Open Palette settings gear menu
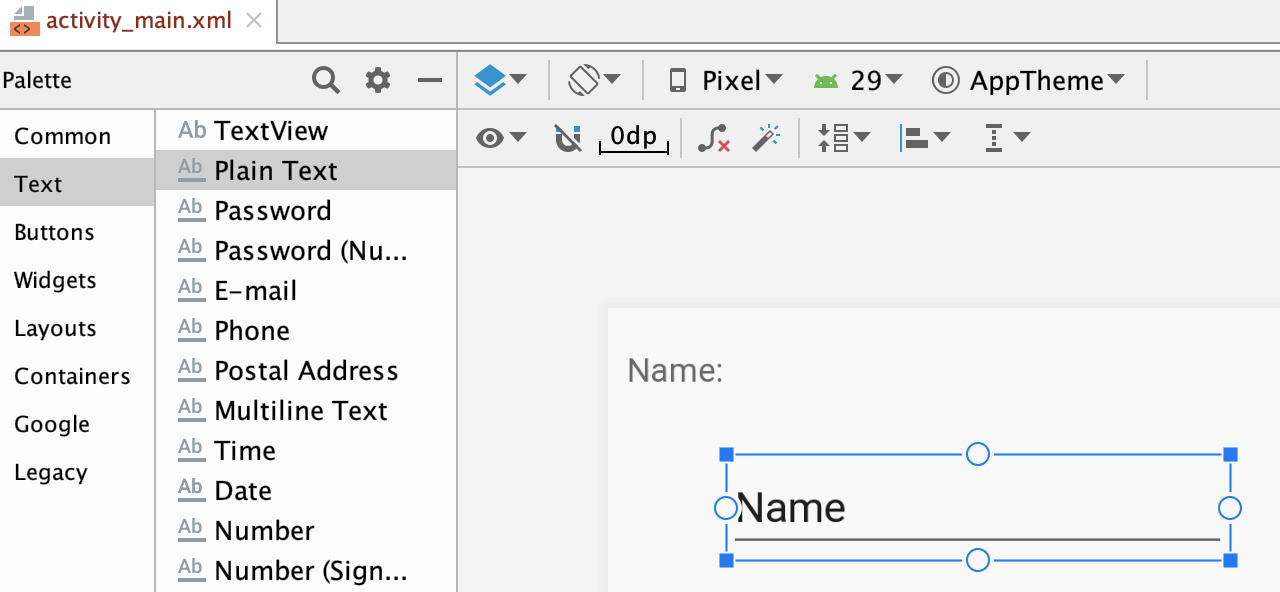1280x592 pixels. 378,80
